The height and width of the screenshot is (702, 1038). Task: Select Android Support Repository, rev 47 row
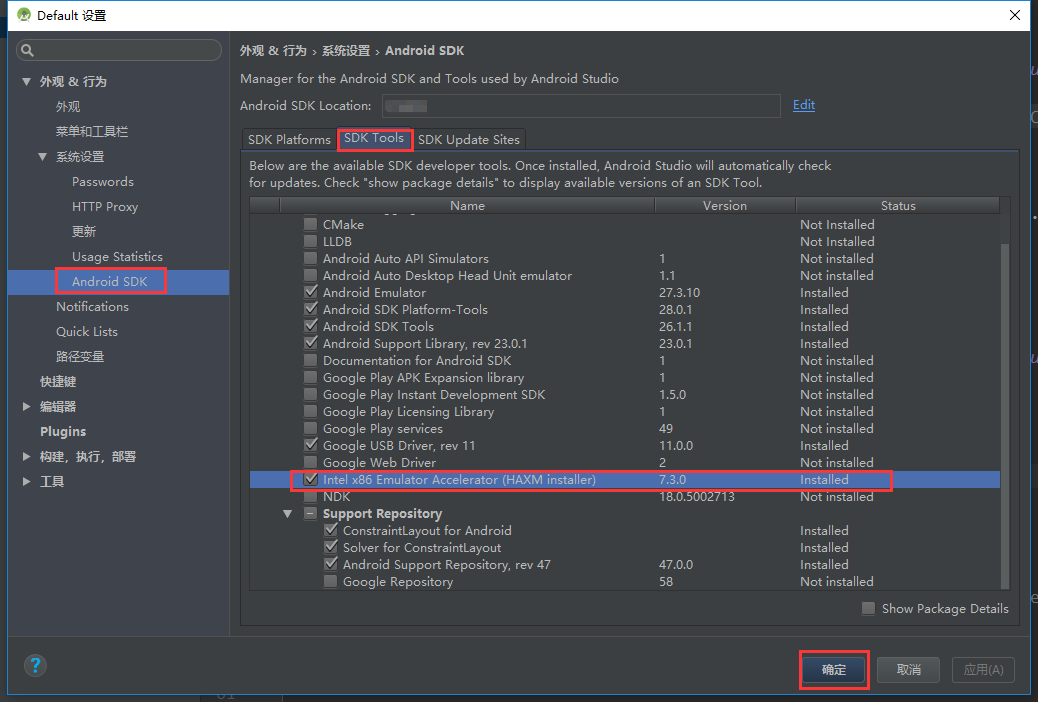click(x=624, y=564)
